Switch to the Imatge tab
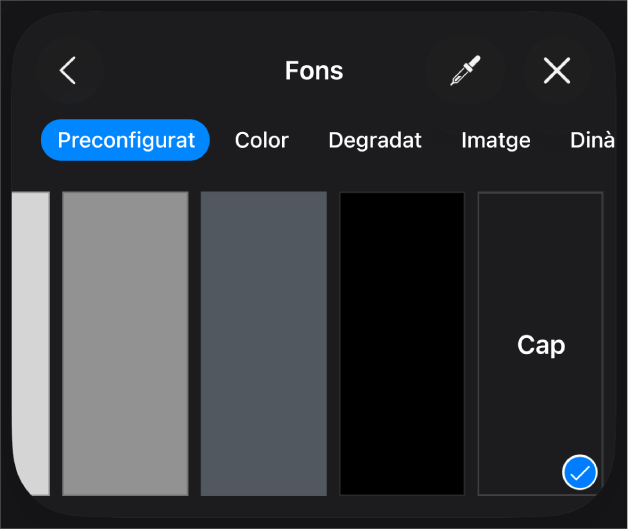This screenshot has height=529, width=628. [496, 141]
